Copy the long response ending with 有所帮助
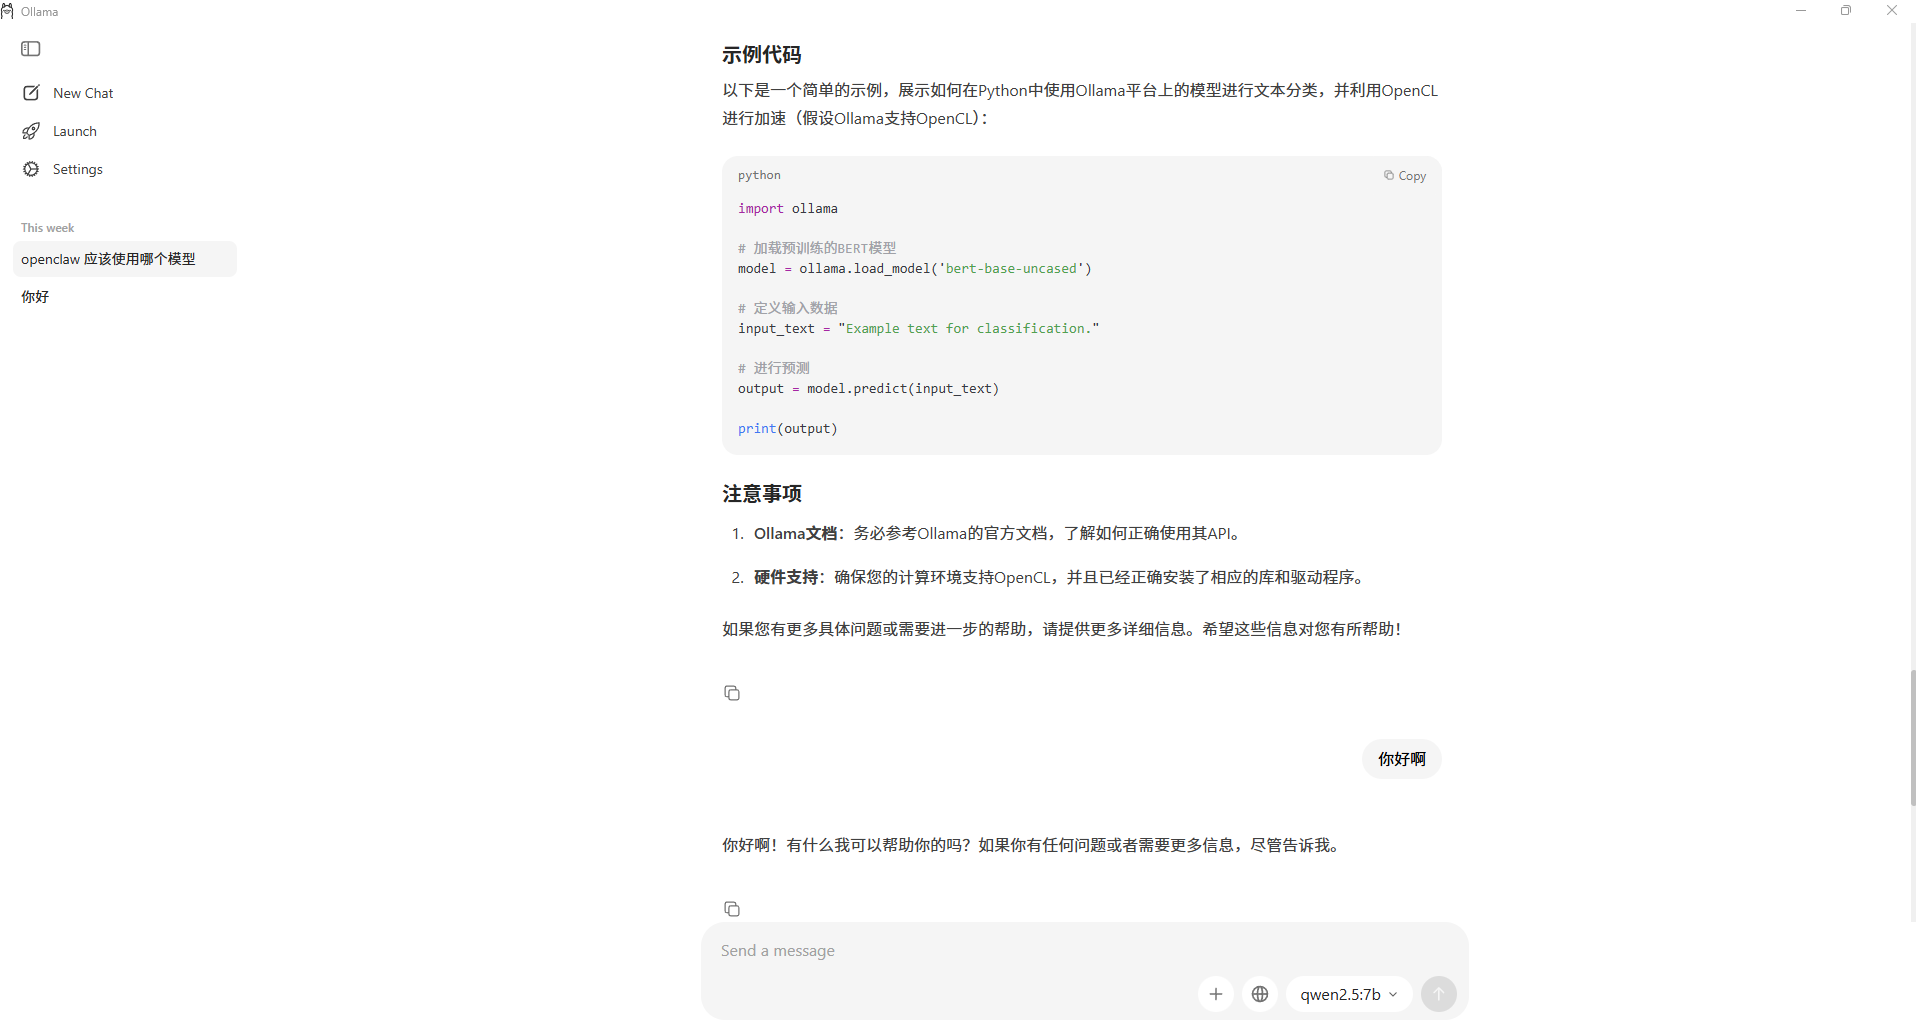The image size is (1916, 1027). tap(732, 693)
